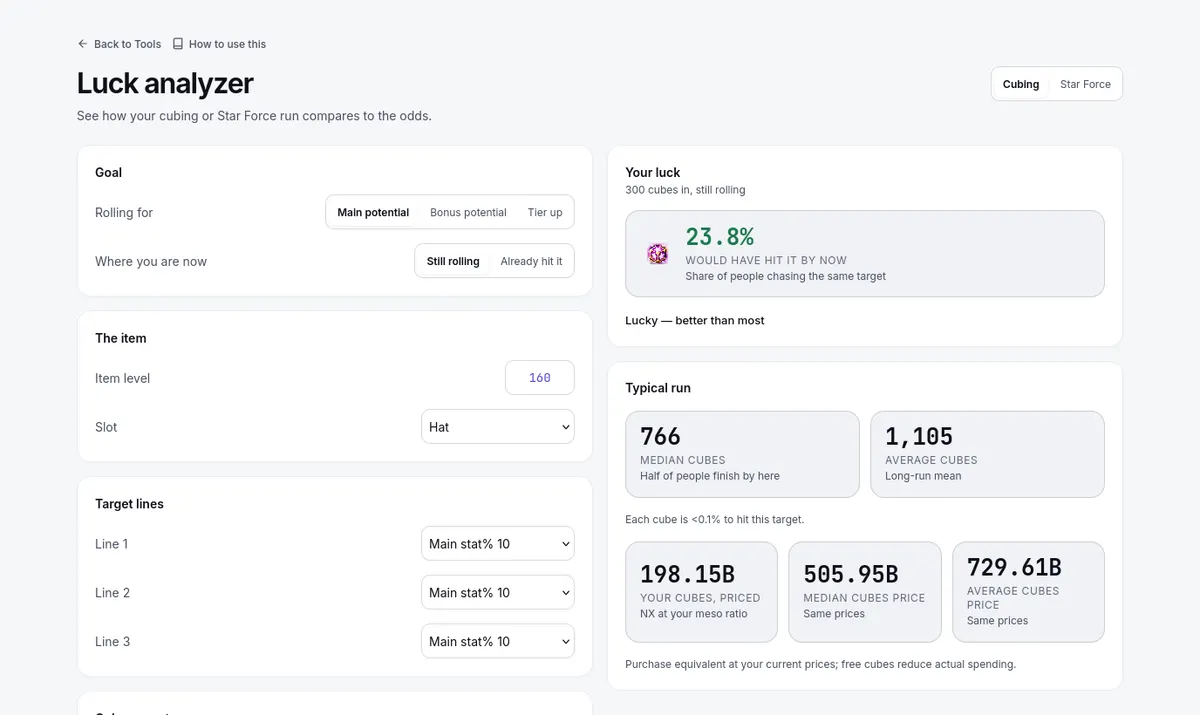Select the Still rolling option
This screenshot has width=1200, height=715.
point(453,261)
